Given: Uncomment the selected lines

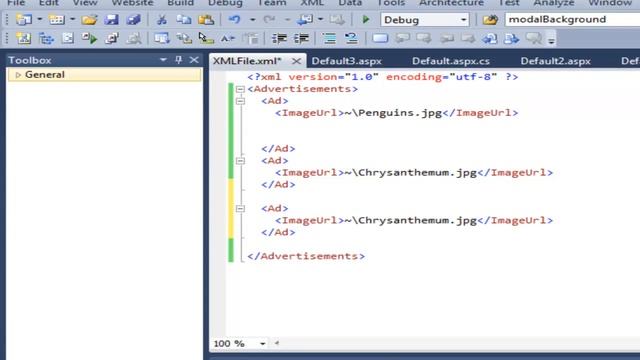Looking at the screenshot, I should click(351, 39).
